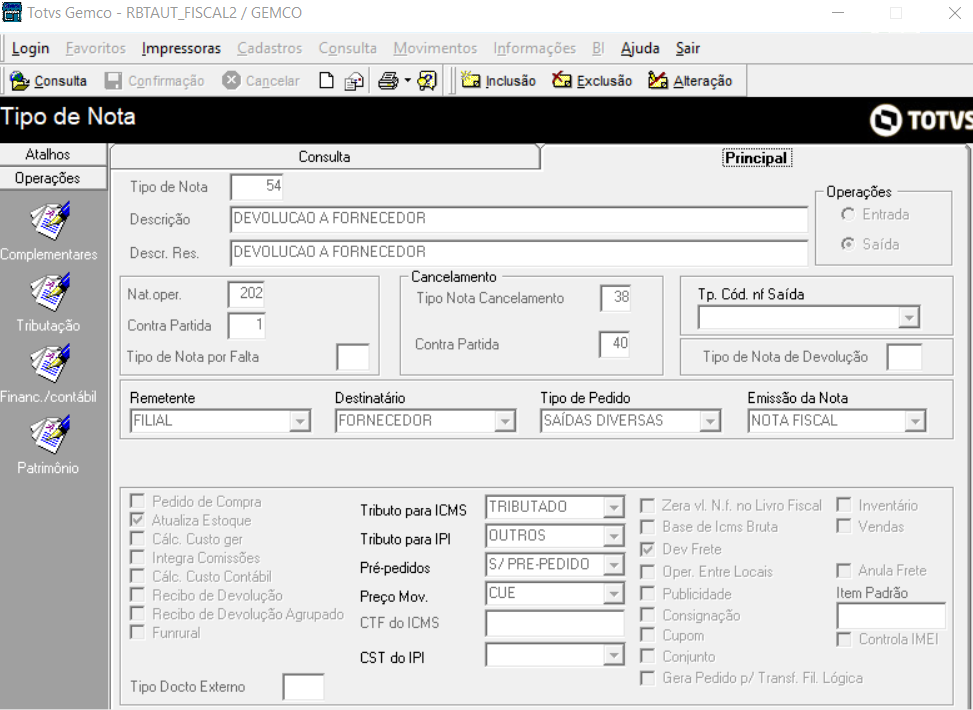The width and height of the screenshot is (973, 710).
Task: Click the Totvs Gemco app title icon
Action: (x=12, y=12)
